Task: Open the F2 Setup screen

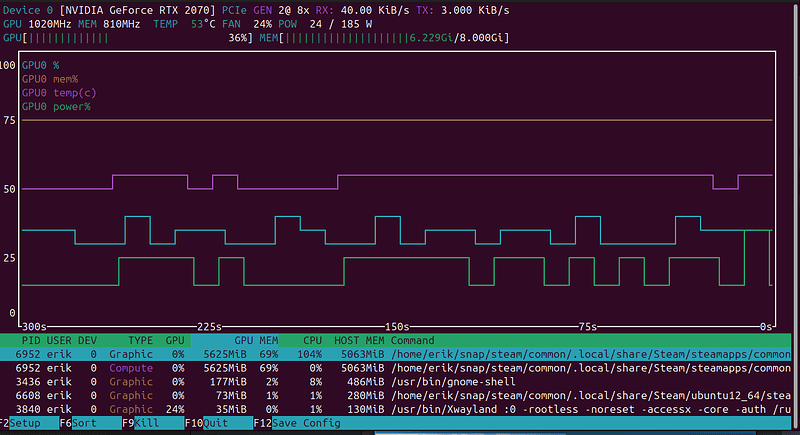Action: tap(30, 423)
